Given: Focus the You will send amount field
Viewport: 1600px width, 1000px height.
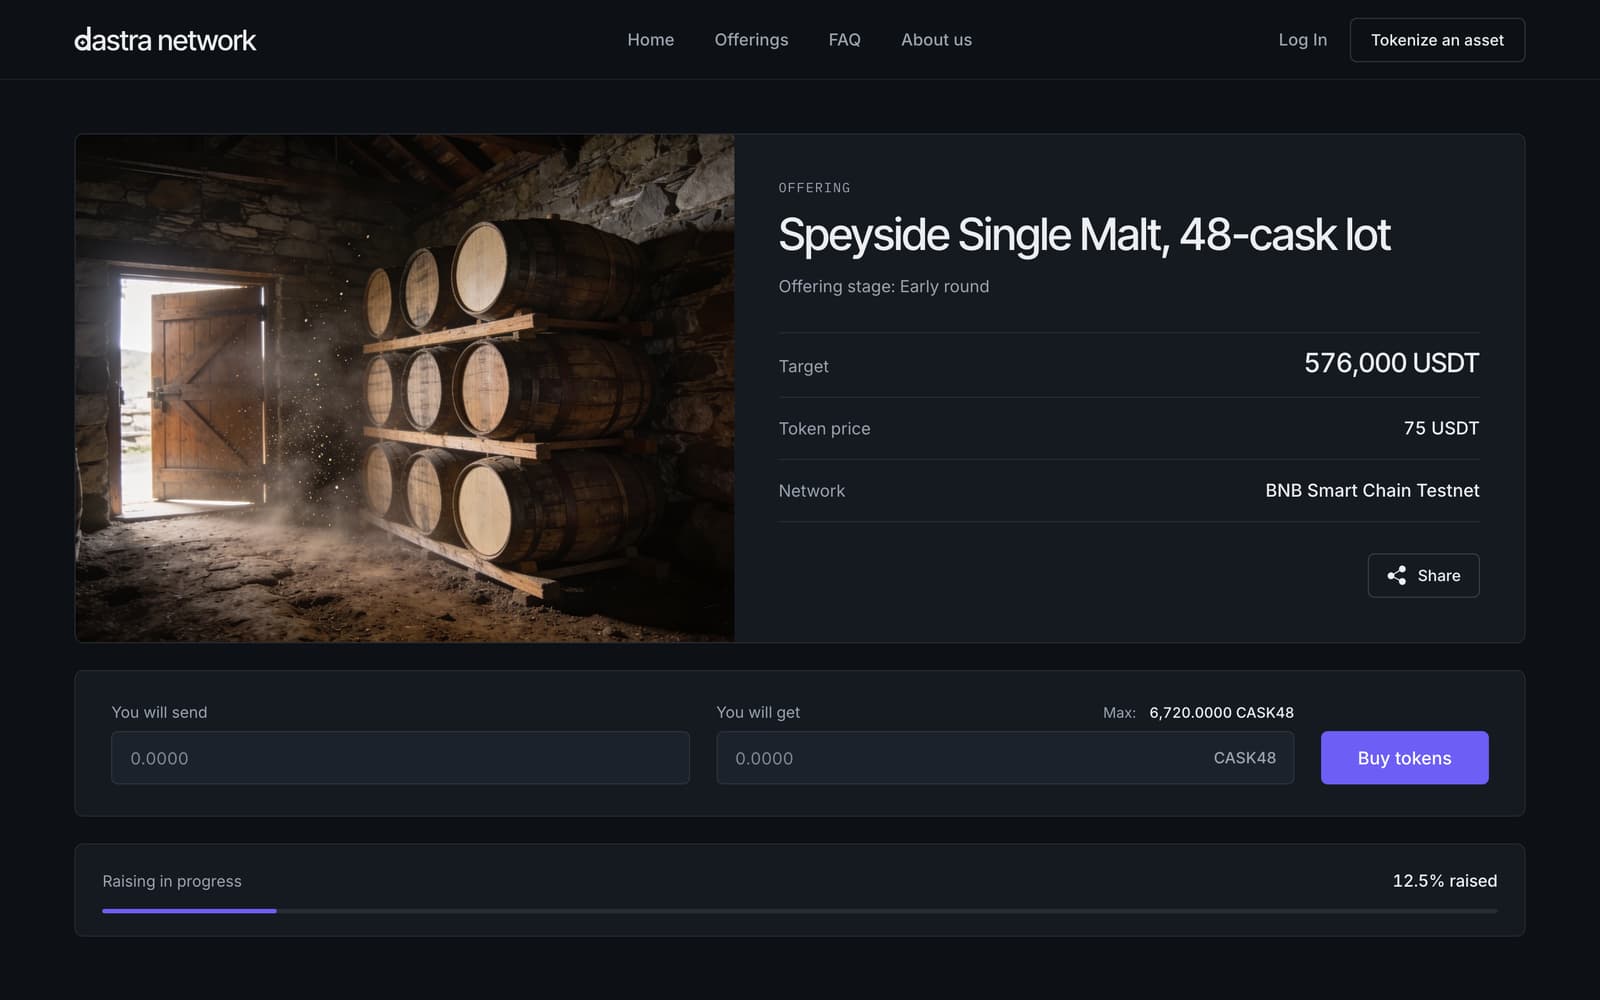Looking at the screenshot, I should tap(400, 758).
